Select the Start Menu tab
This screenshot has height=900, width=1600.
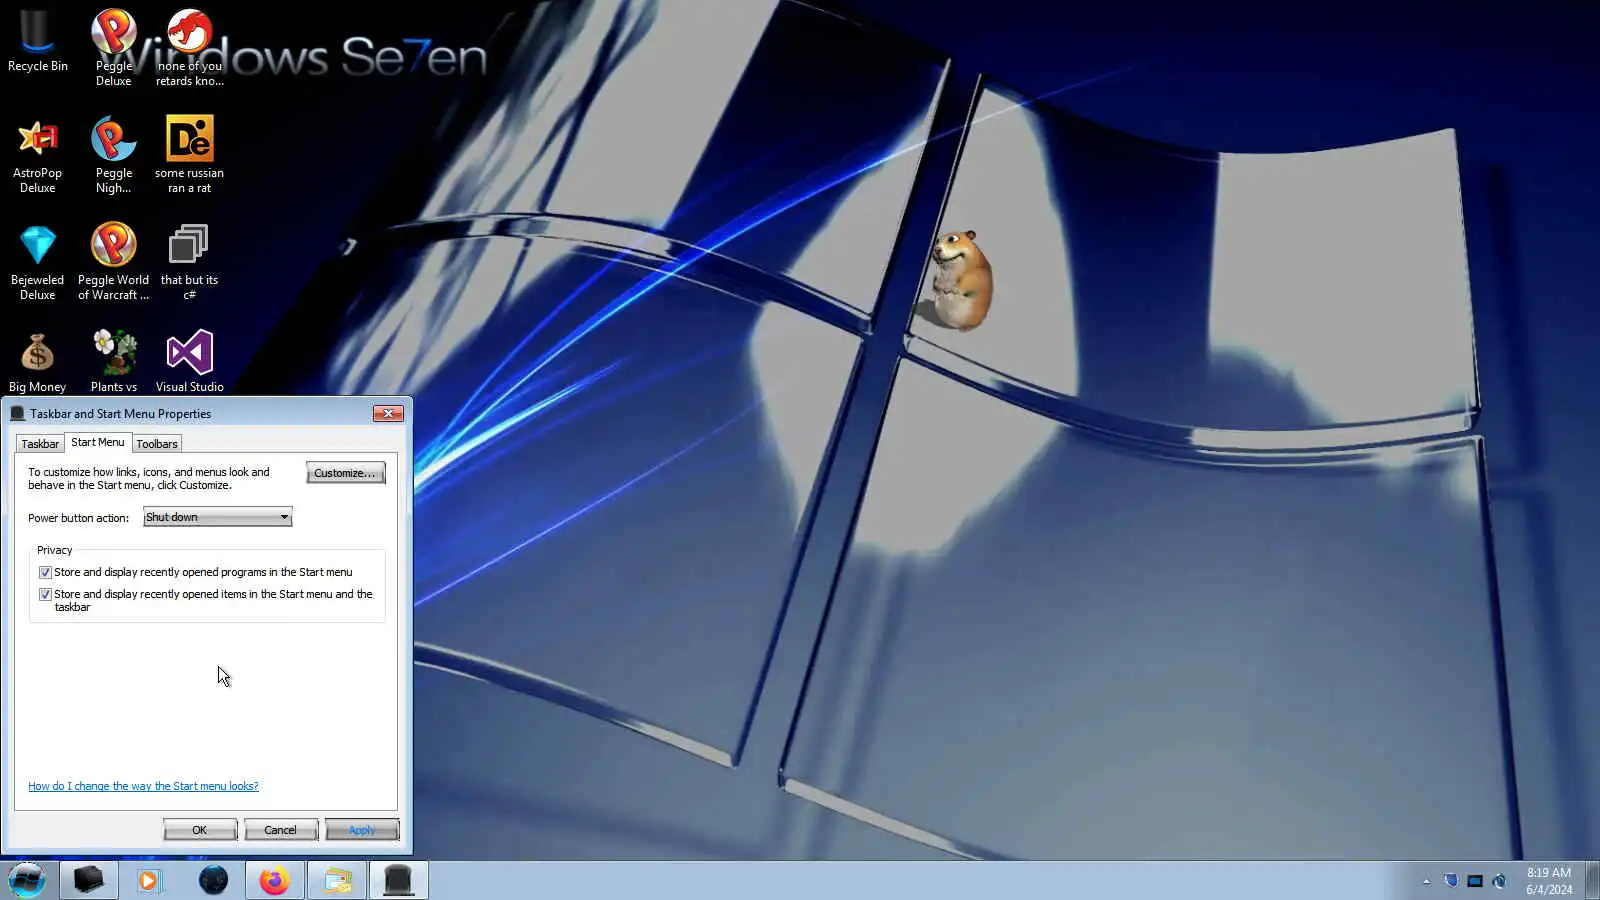click(x=98, y=442)
